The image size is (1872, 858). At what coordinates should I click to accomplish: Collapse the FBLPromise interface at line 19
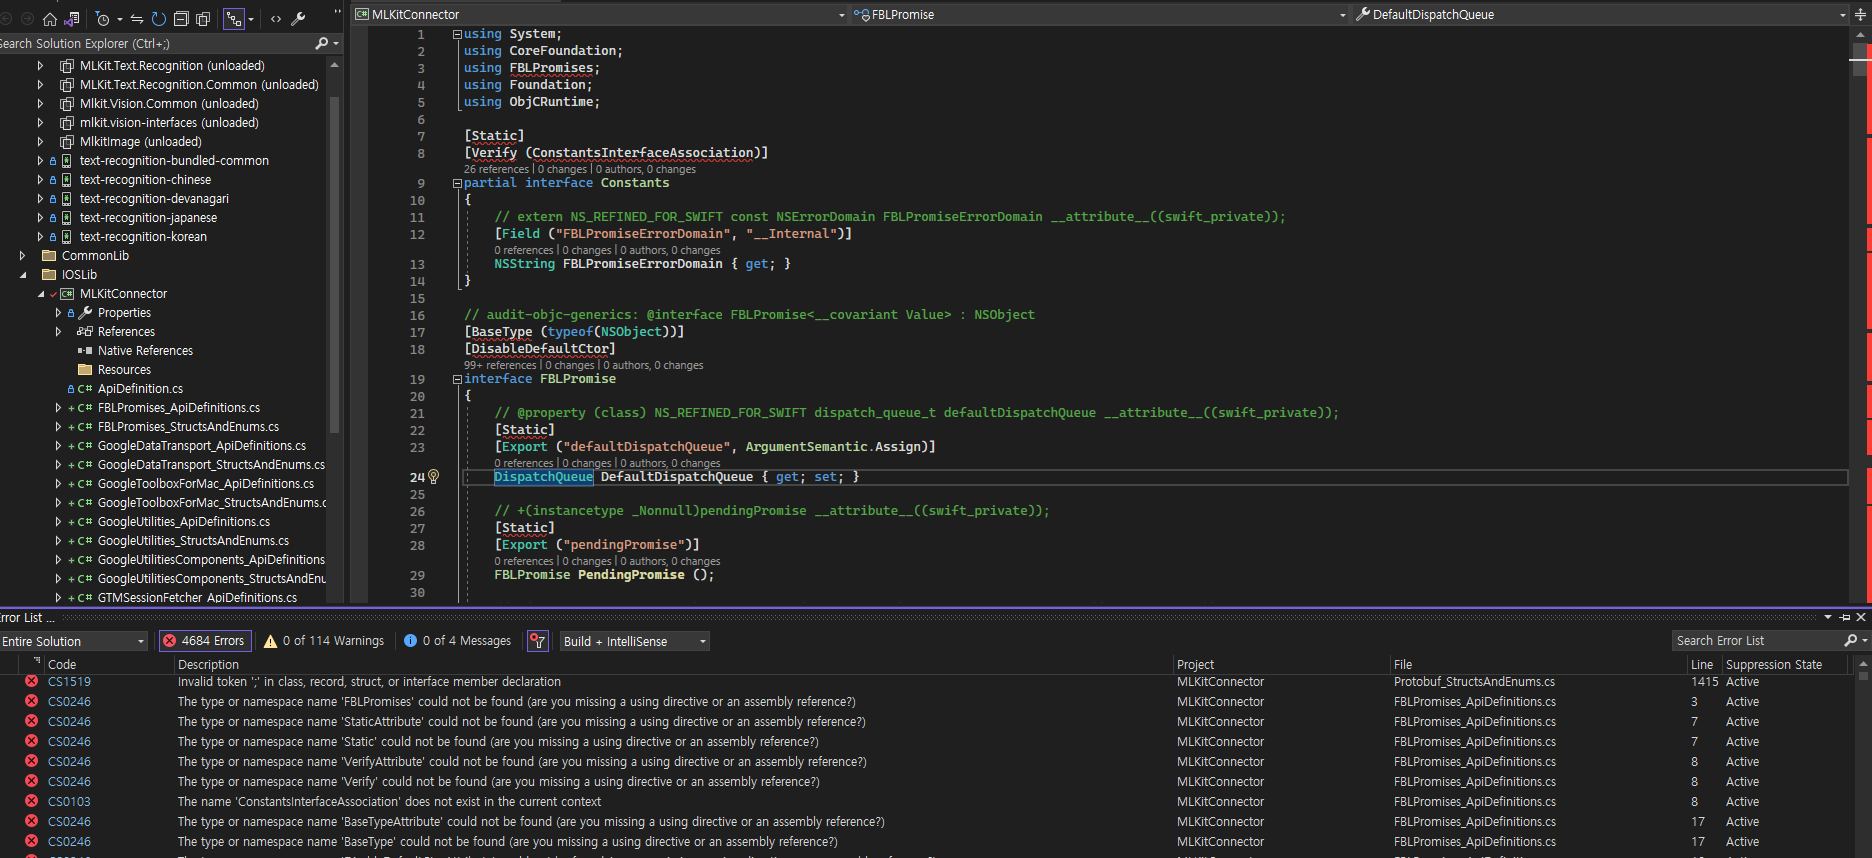pyautogui.click(x=457, y=379)
